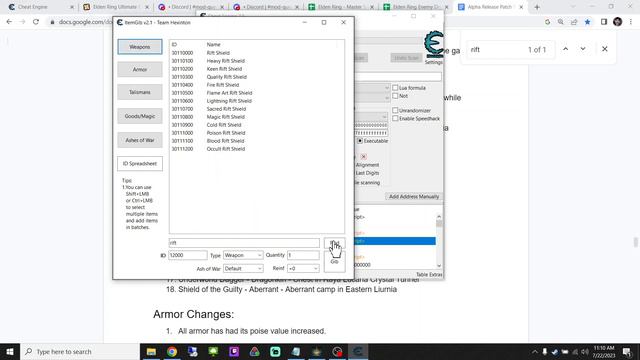The height and width of the screenshot is (360, 640).
Task: Toggle the Not checkbox in Cheat Engine
Action: point(395,96)
